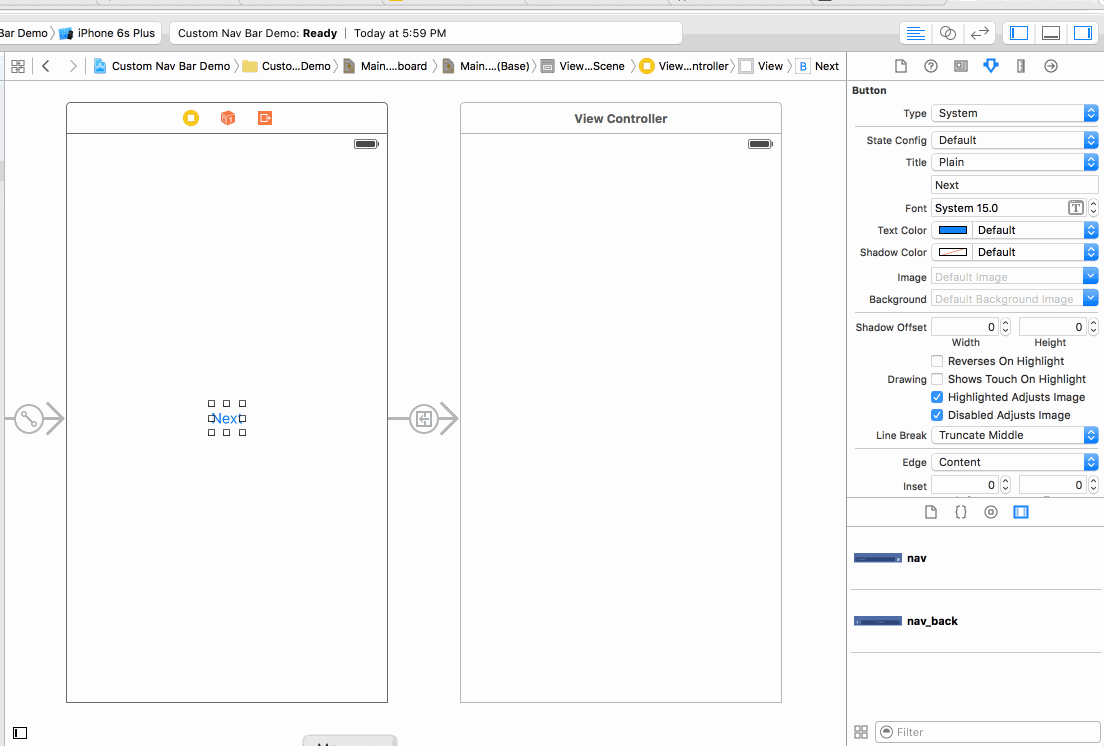The height and width of the screenshot is (746, 1104).
Task: Click the library Filter field
Action: [x=987, y=732]
